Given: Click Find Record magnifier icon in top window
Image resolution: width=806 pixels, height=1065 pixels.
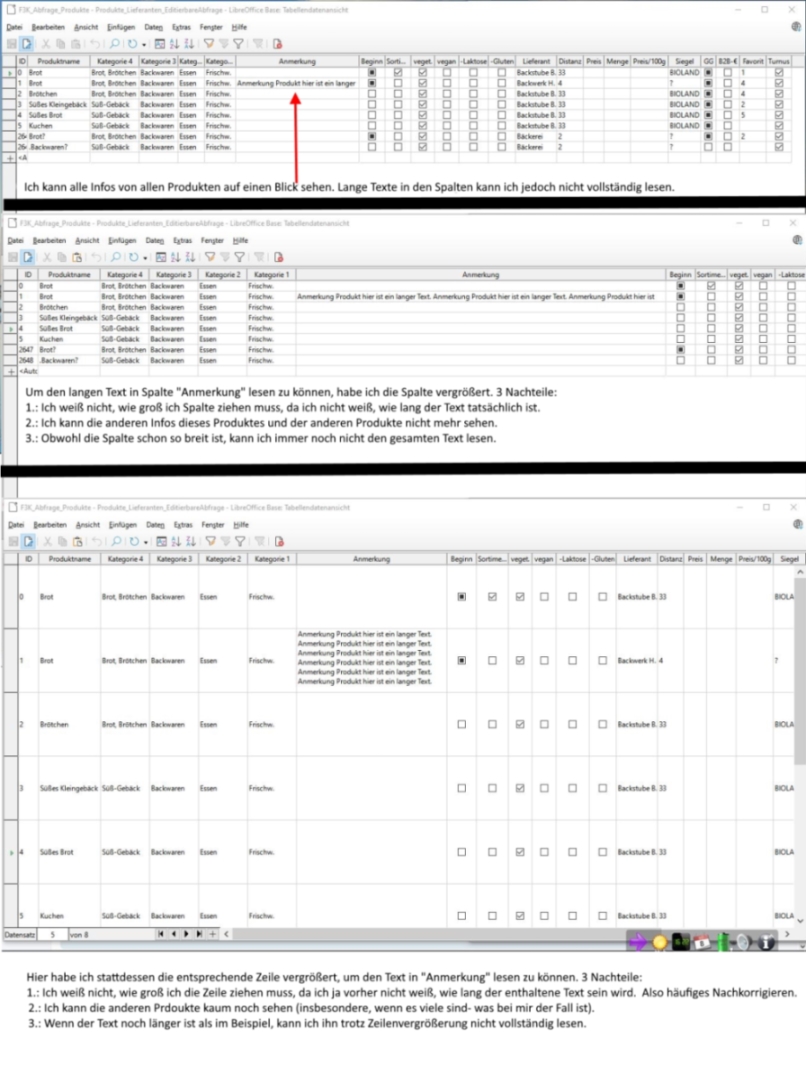Looking at the screenshot, I should click(117, 44).
